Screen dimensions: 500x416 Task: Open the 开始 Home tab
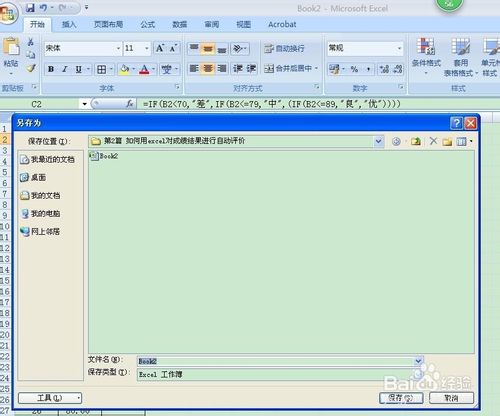[37, 24]
